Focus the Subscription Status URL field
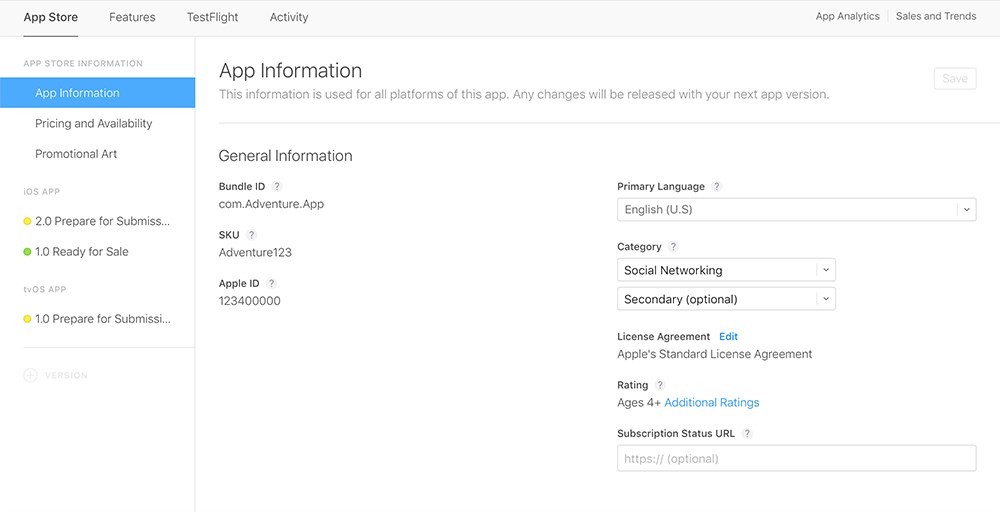 click(797, 458)
